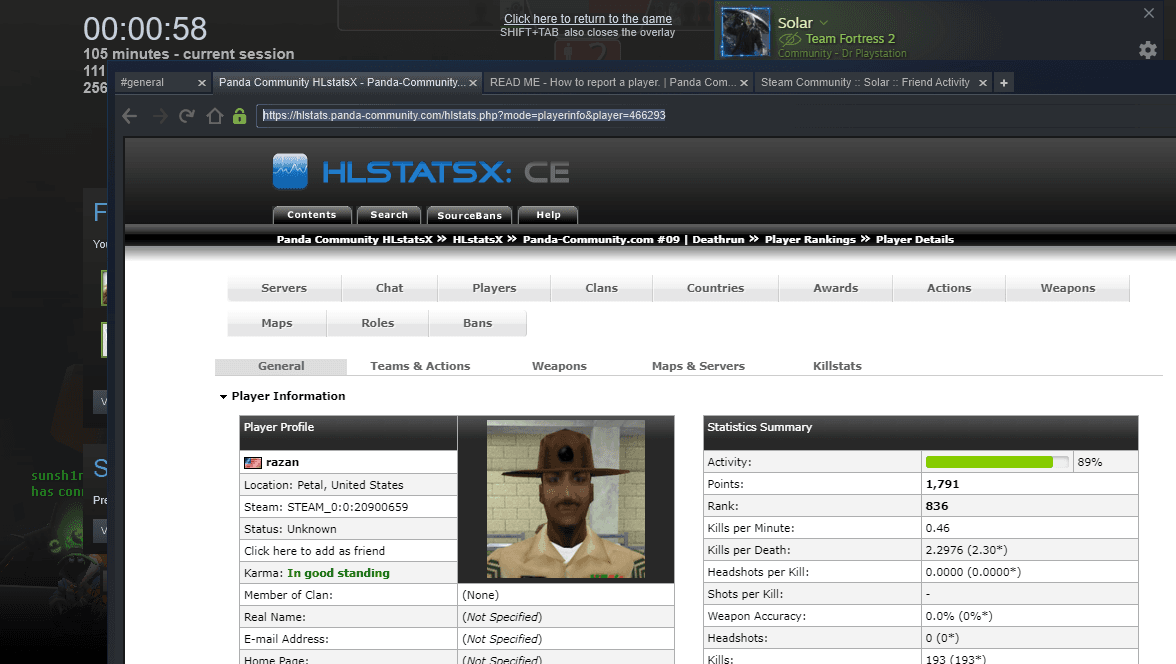
Task: Click the HLstatsX: CE logo
Action: (x=421, y=172)
